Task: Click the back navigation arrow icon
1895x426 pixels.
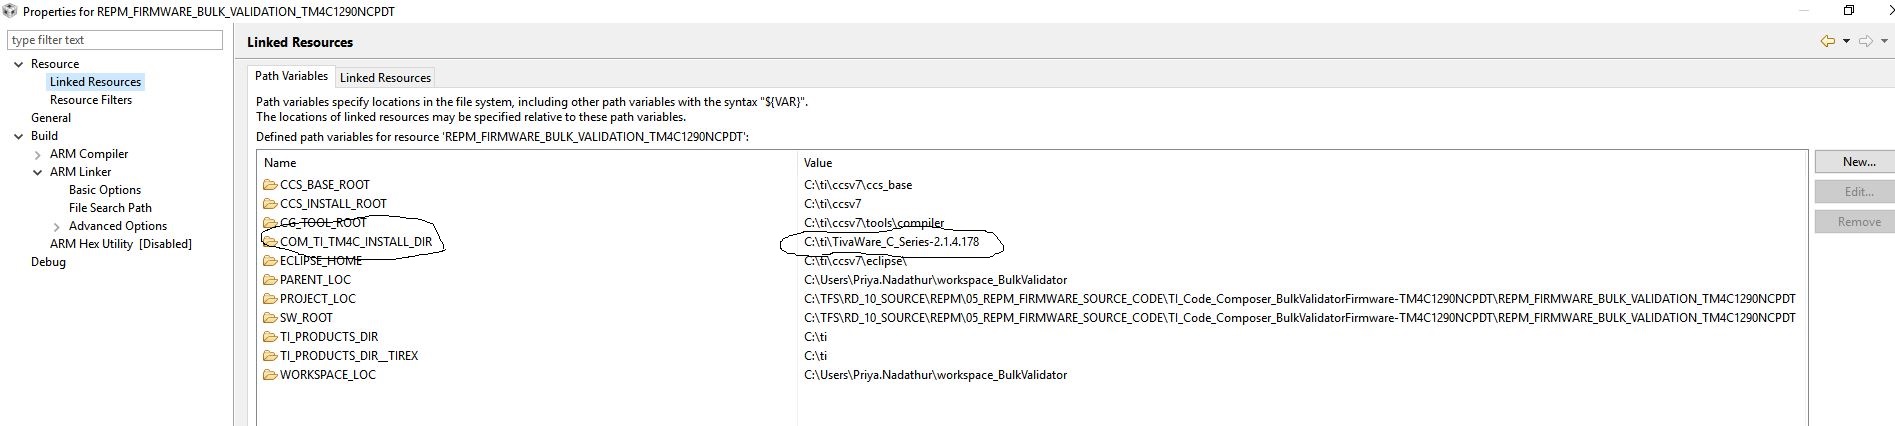Action: coord(1827,41)
